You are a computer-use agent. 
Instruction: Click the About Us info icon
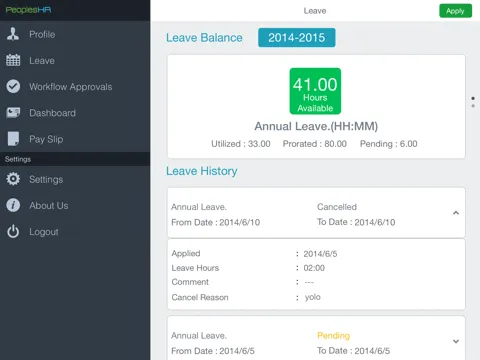click(x=13, y=205)
